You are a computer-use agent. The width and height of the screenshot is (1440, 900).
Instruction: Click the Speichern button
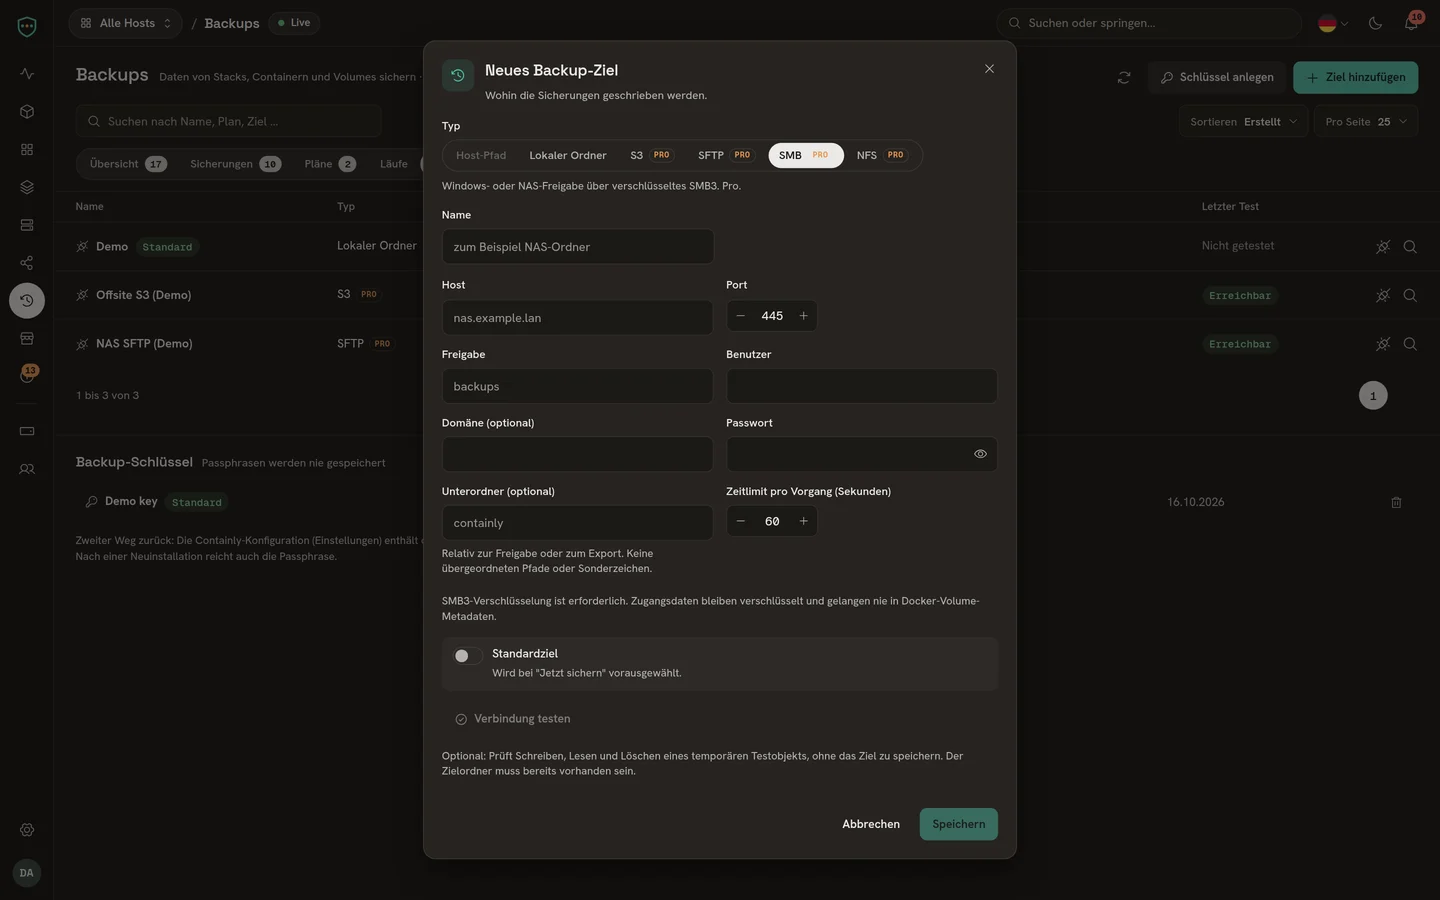pyautogui.click(x=958, y=824)
